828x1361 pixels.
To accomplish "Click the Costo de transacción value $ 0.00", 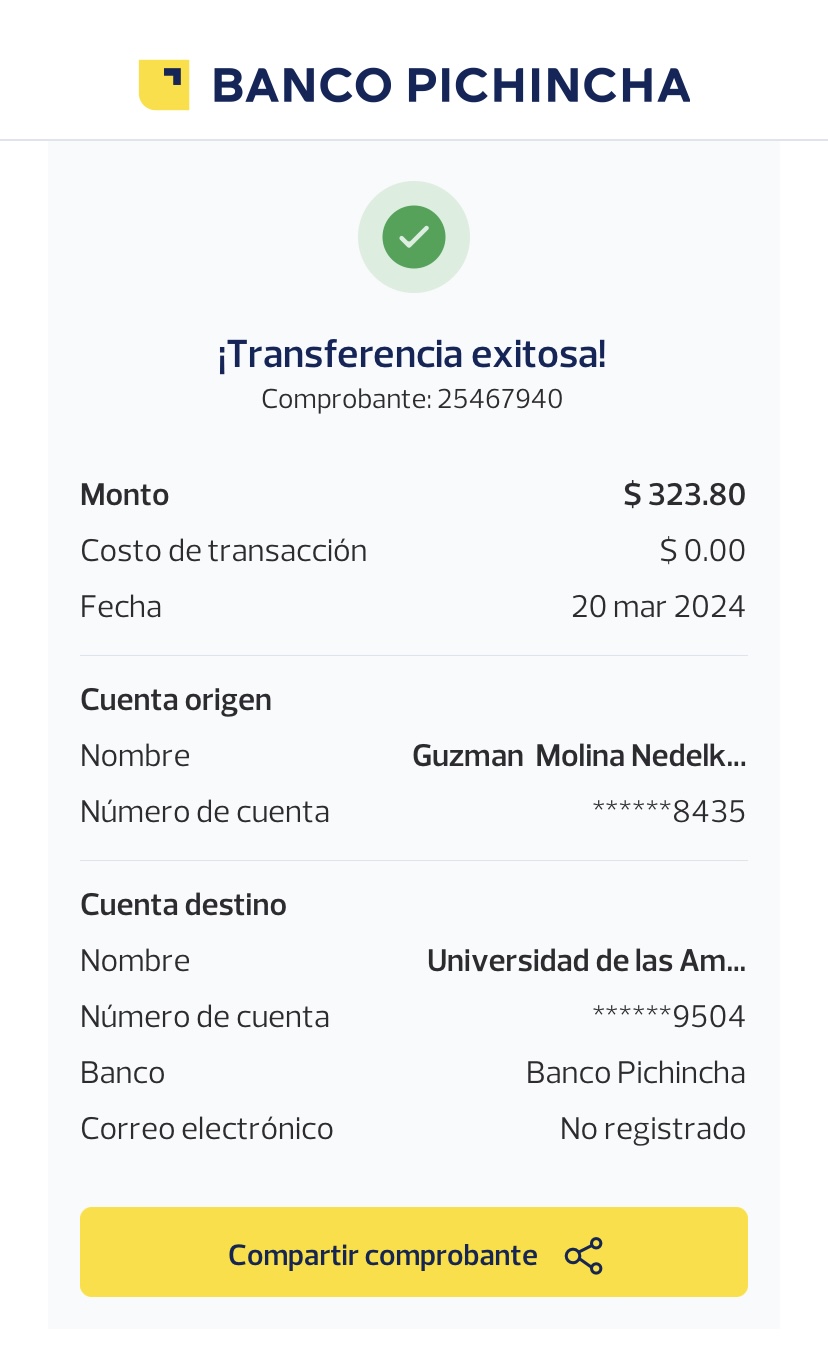I will [x=702, y=551].
